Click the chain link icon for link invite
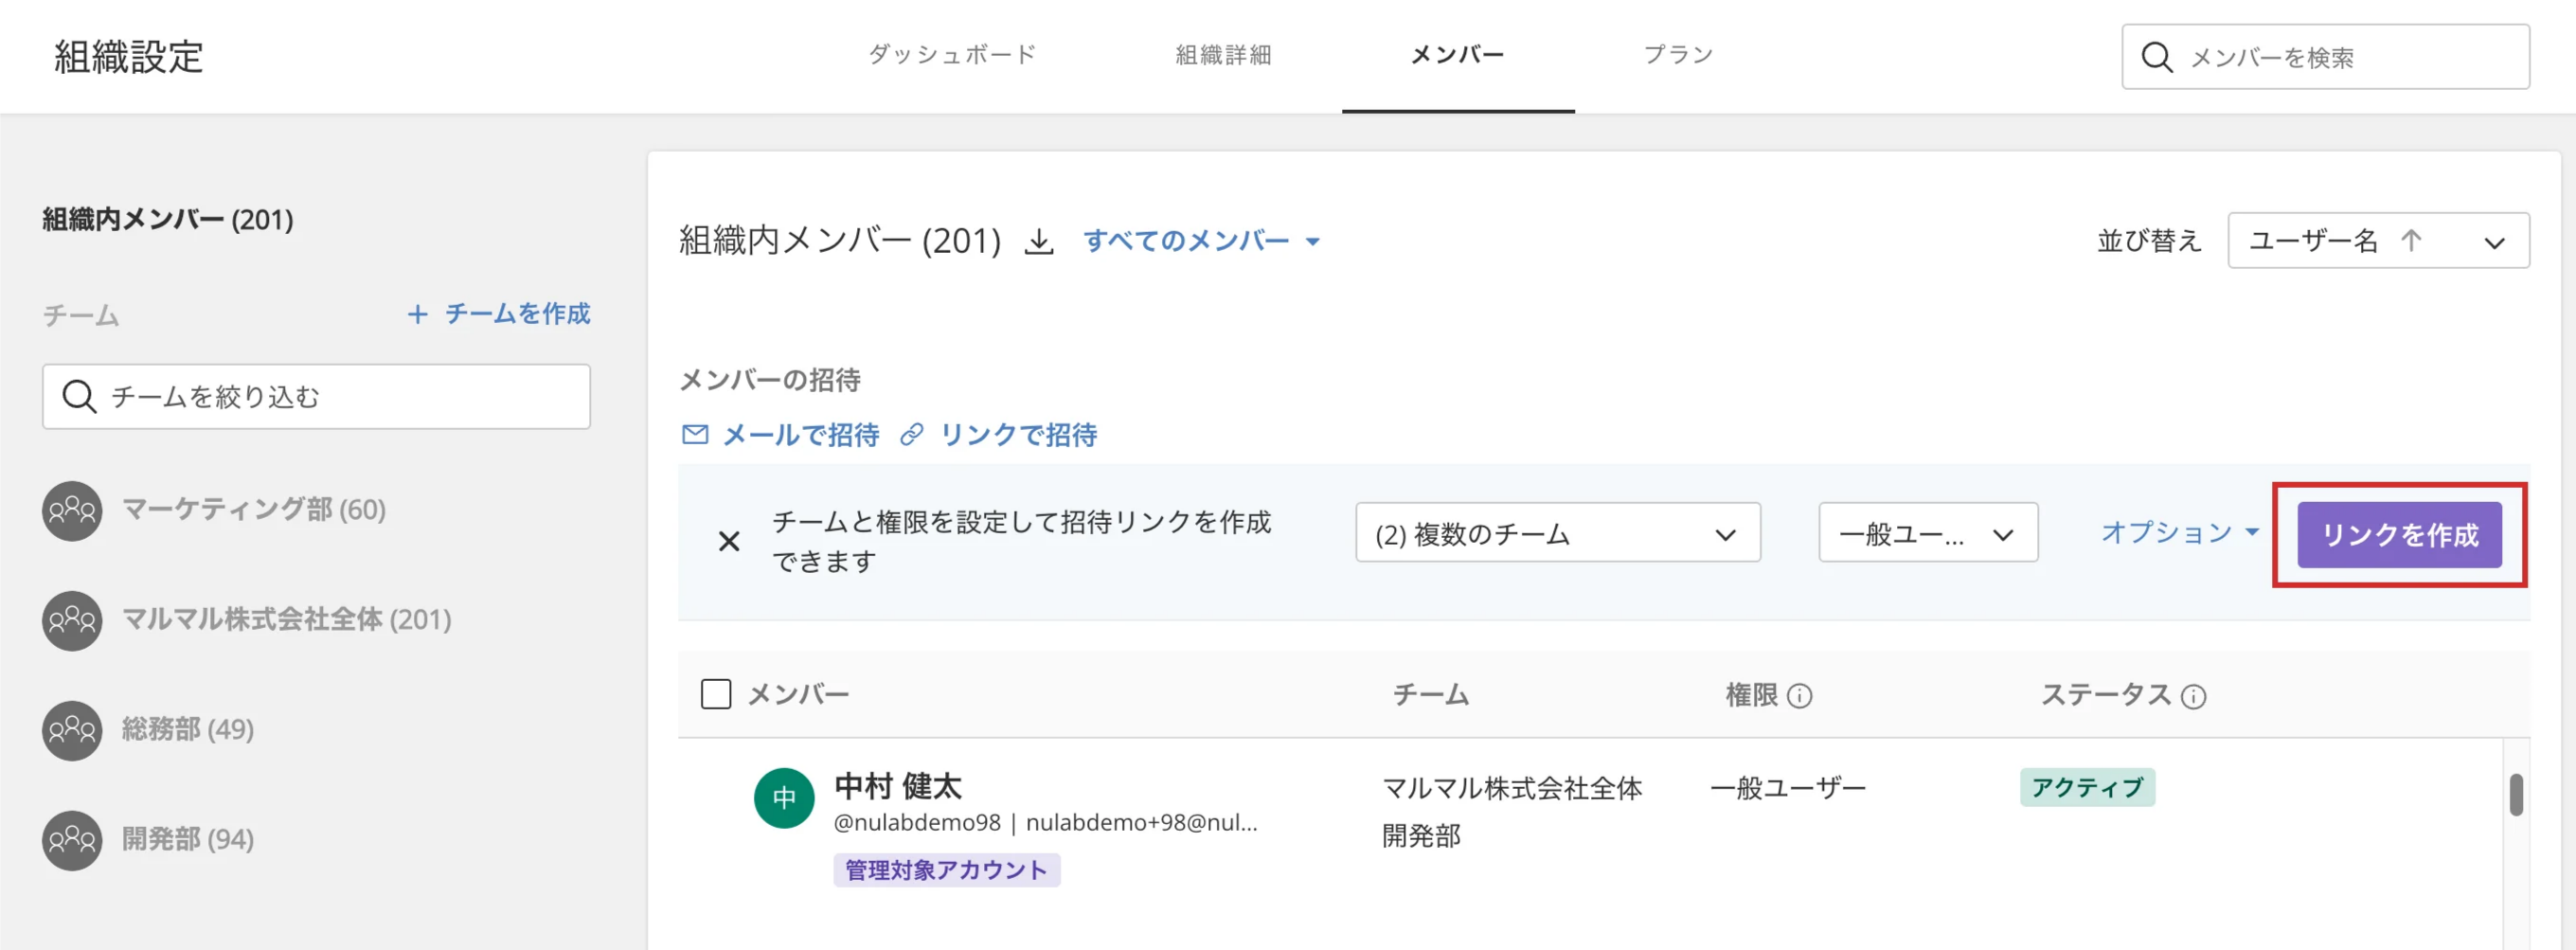The width and height of the screenshot is (2576, 950). [x=911, y=434]
